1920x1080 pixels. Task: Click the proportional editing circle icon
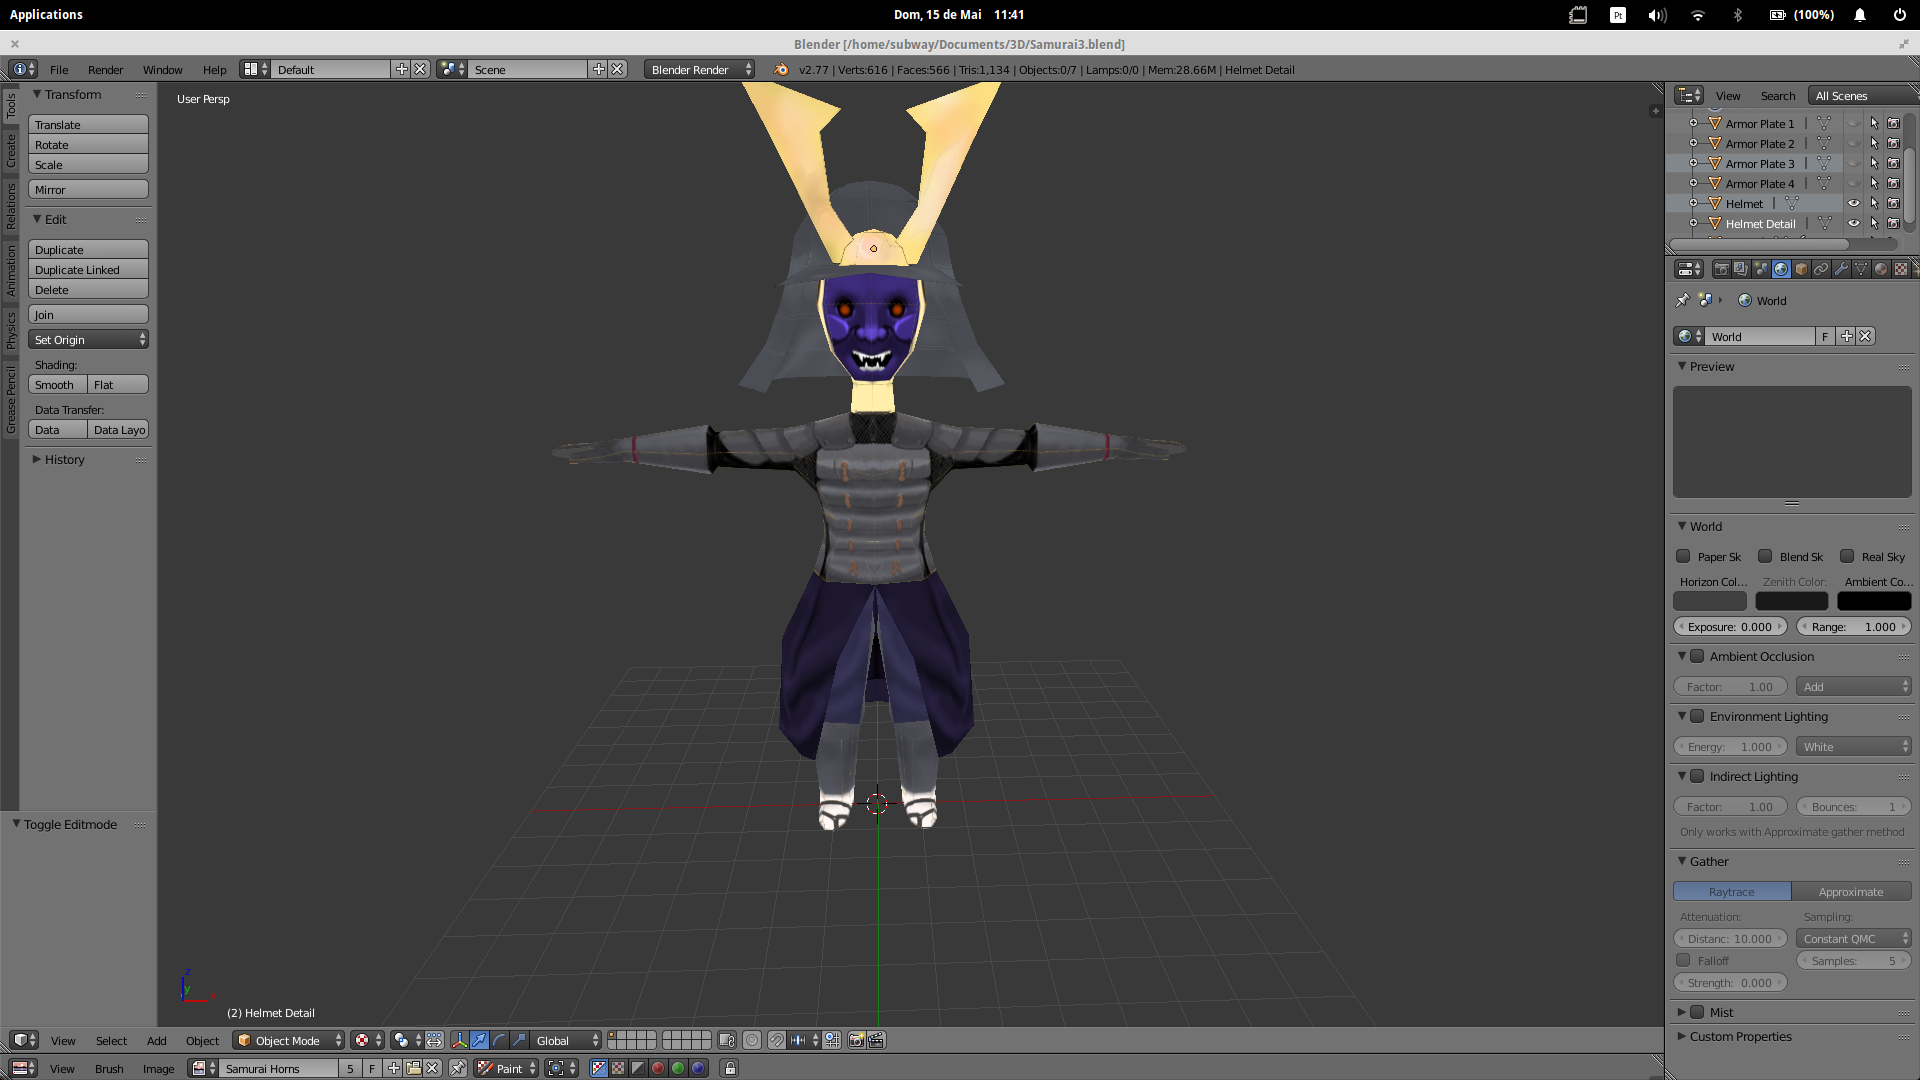(x=752, y=1040)
